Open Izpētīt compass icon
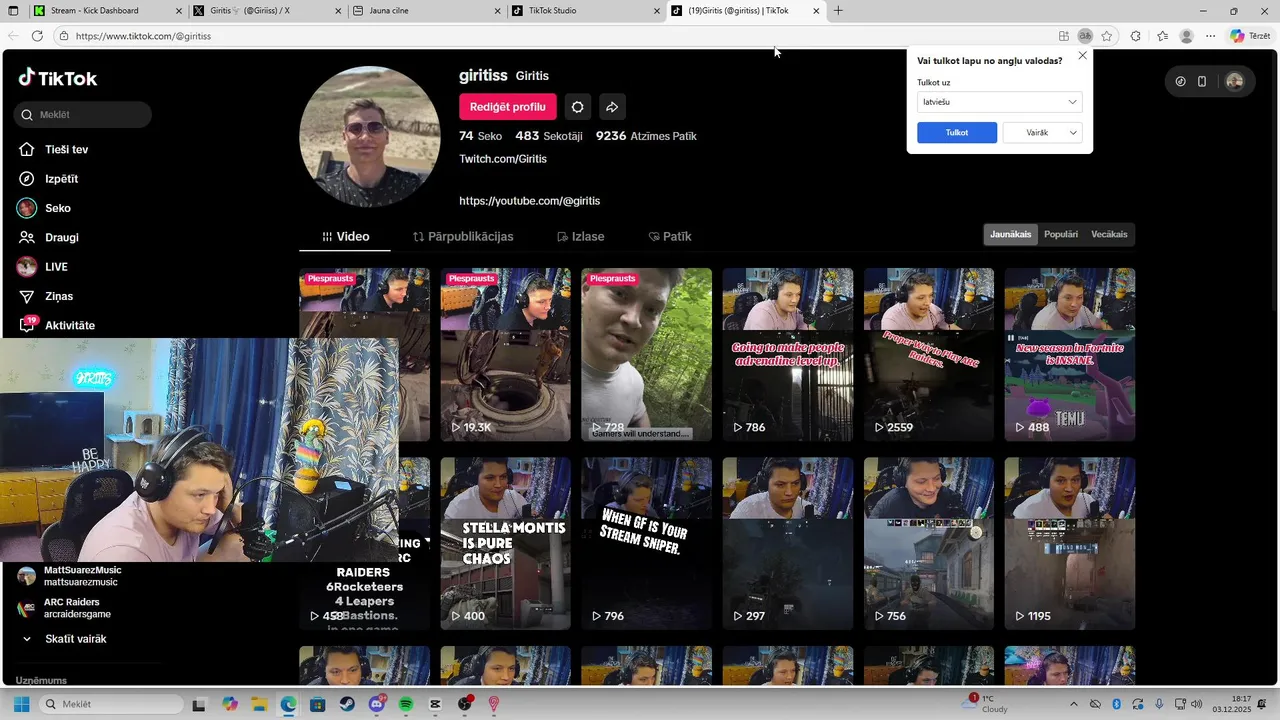Viewport: 1280px width, 720px height. tap(27, 179)
